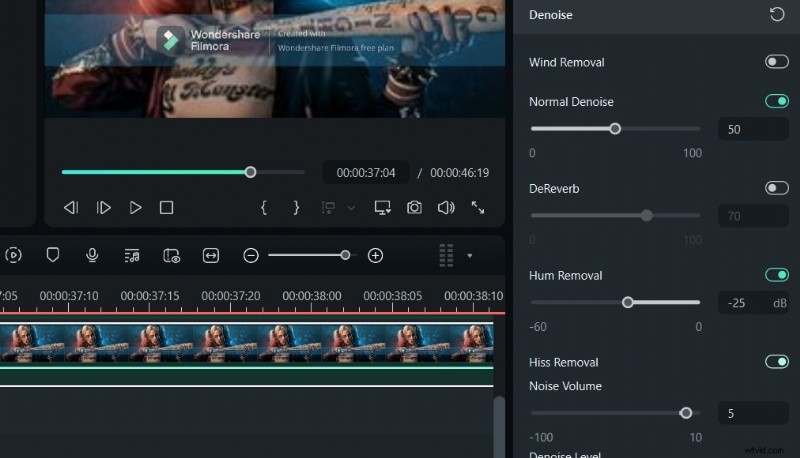Click the preview playback progress handle
The image size is (800, 458).
pos(250,172)
